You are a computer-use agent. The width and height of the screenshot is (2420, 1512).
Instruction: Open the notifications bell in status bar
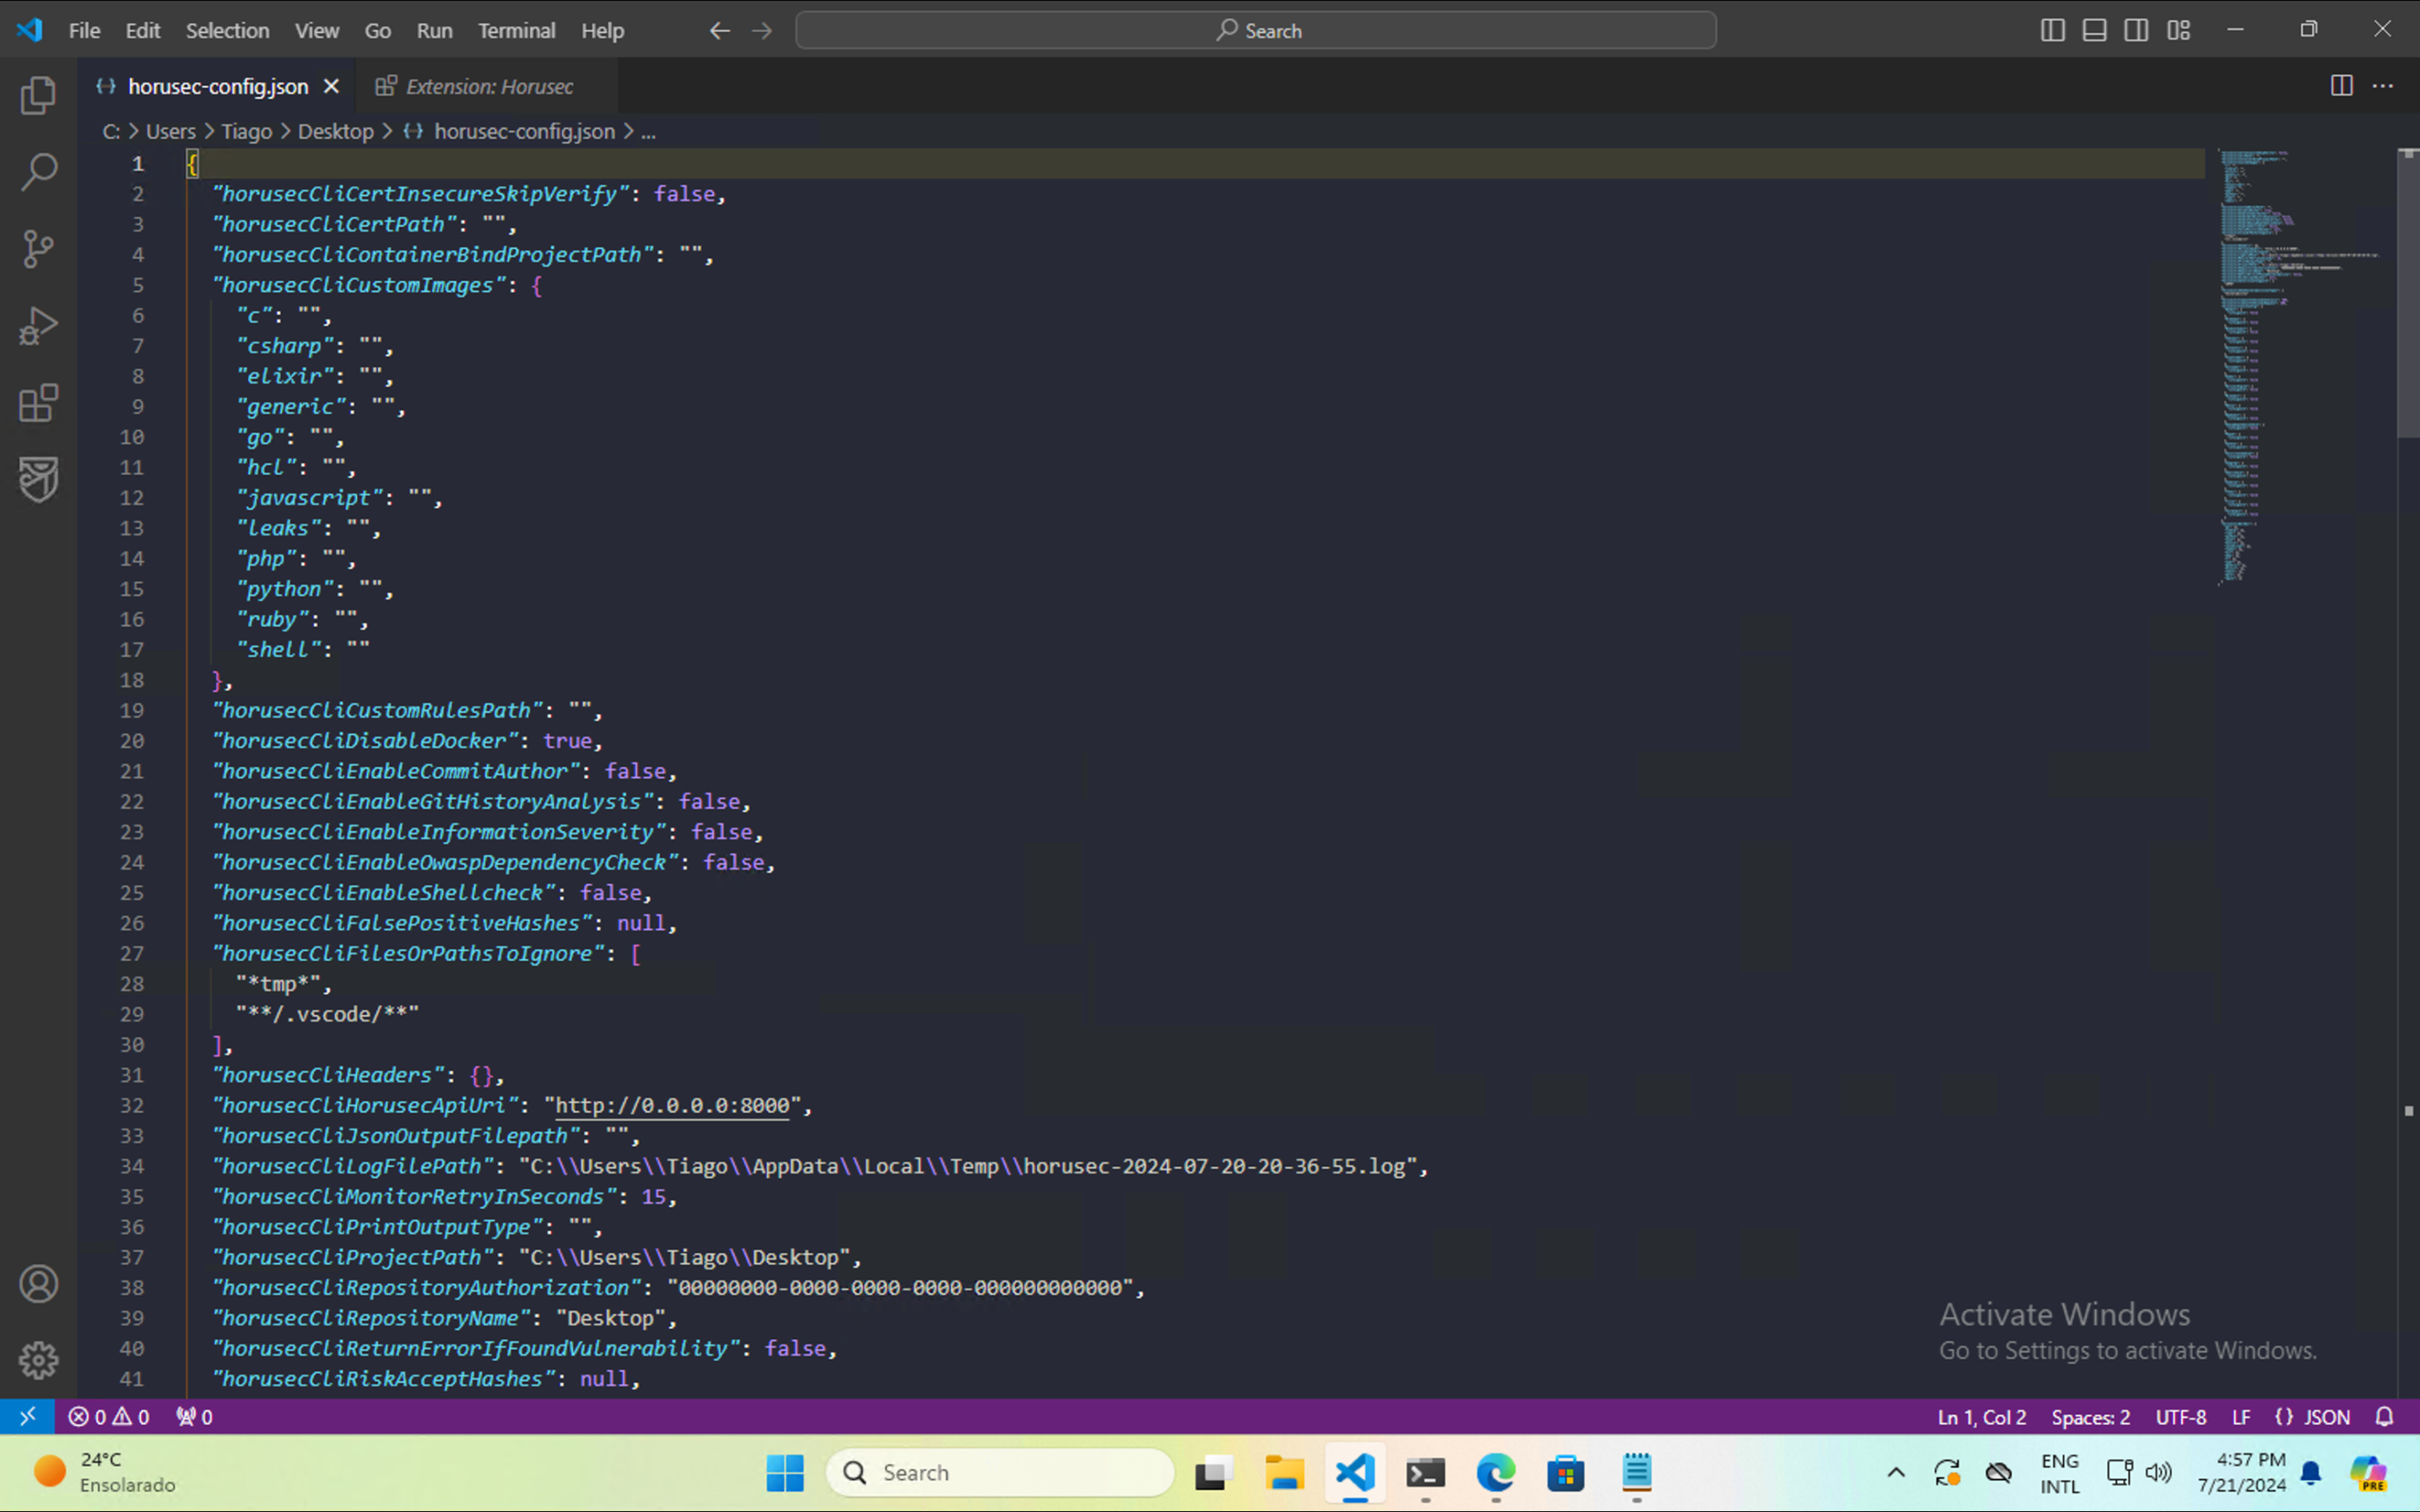pos(2385,1416)
